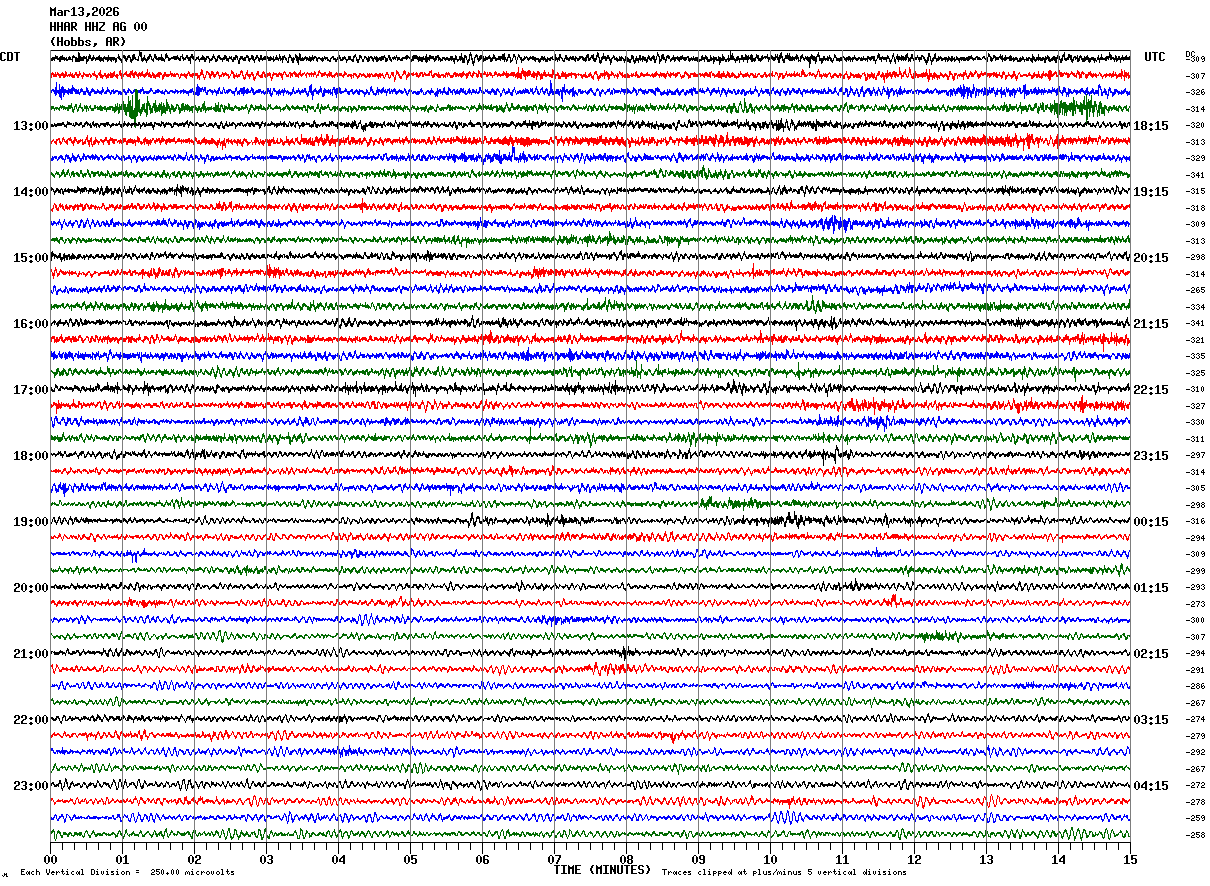This screenshot has width=1210, height=886.
Task: Select the 21:00 CDT time label
Action: (31, 654)
